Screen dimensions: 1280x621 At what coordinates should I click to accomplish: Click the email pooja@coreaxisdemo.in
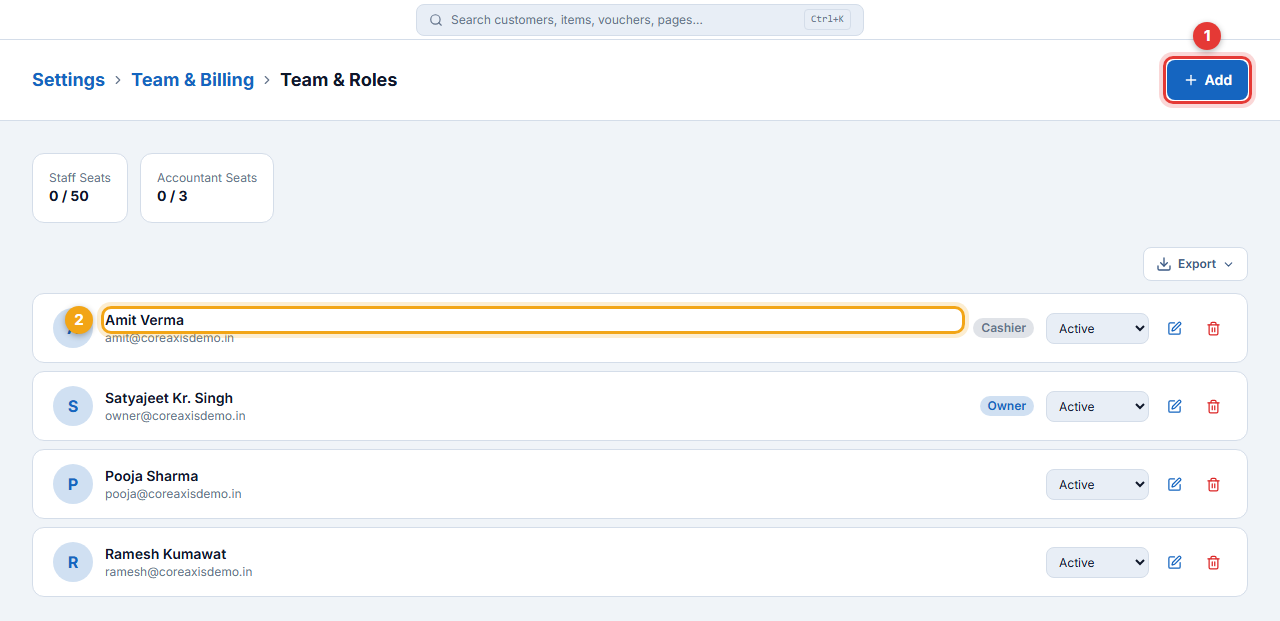click(x=173, y=494)
